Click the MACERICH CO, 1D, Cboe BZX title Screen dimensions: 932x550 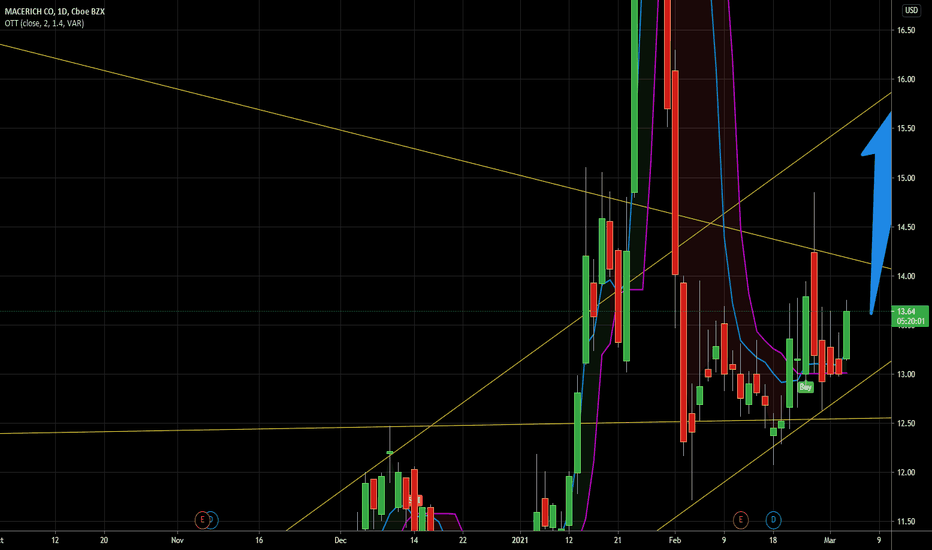tap(55, 11)
